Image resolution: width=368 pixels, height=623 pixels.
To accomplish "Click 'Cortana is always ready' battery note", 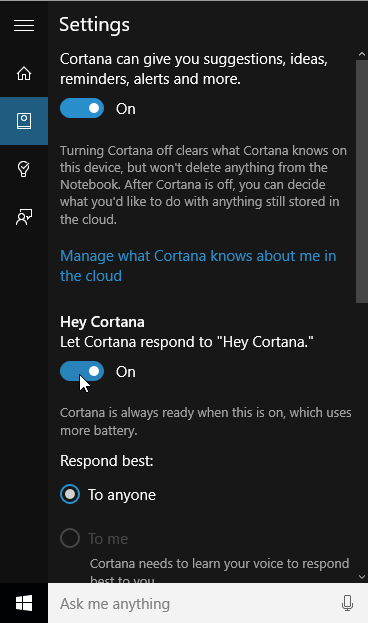I will pyautogui.click(x=205, y=421).
